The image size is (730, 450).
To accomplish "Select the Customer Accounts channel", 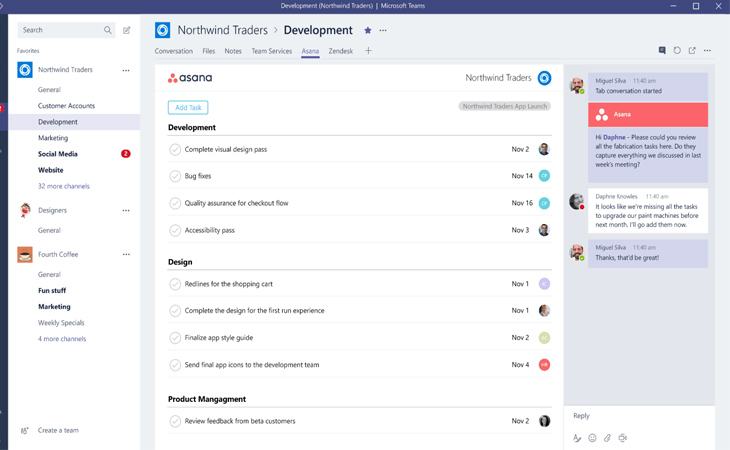I will coord(67,106).
